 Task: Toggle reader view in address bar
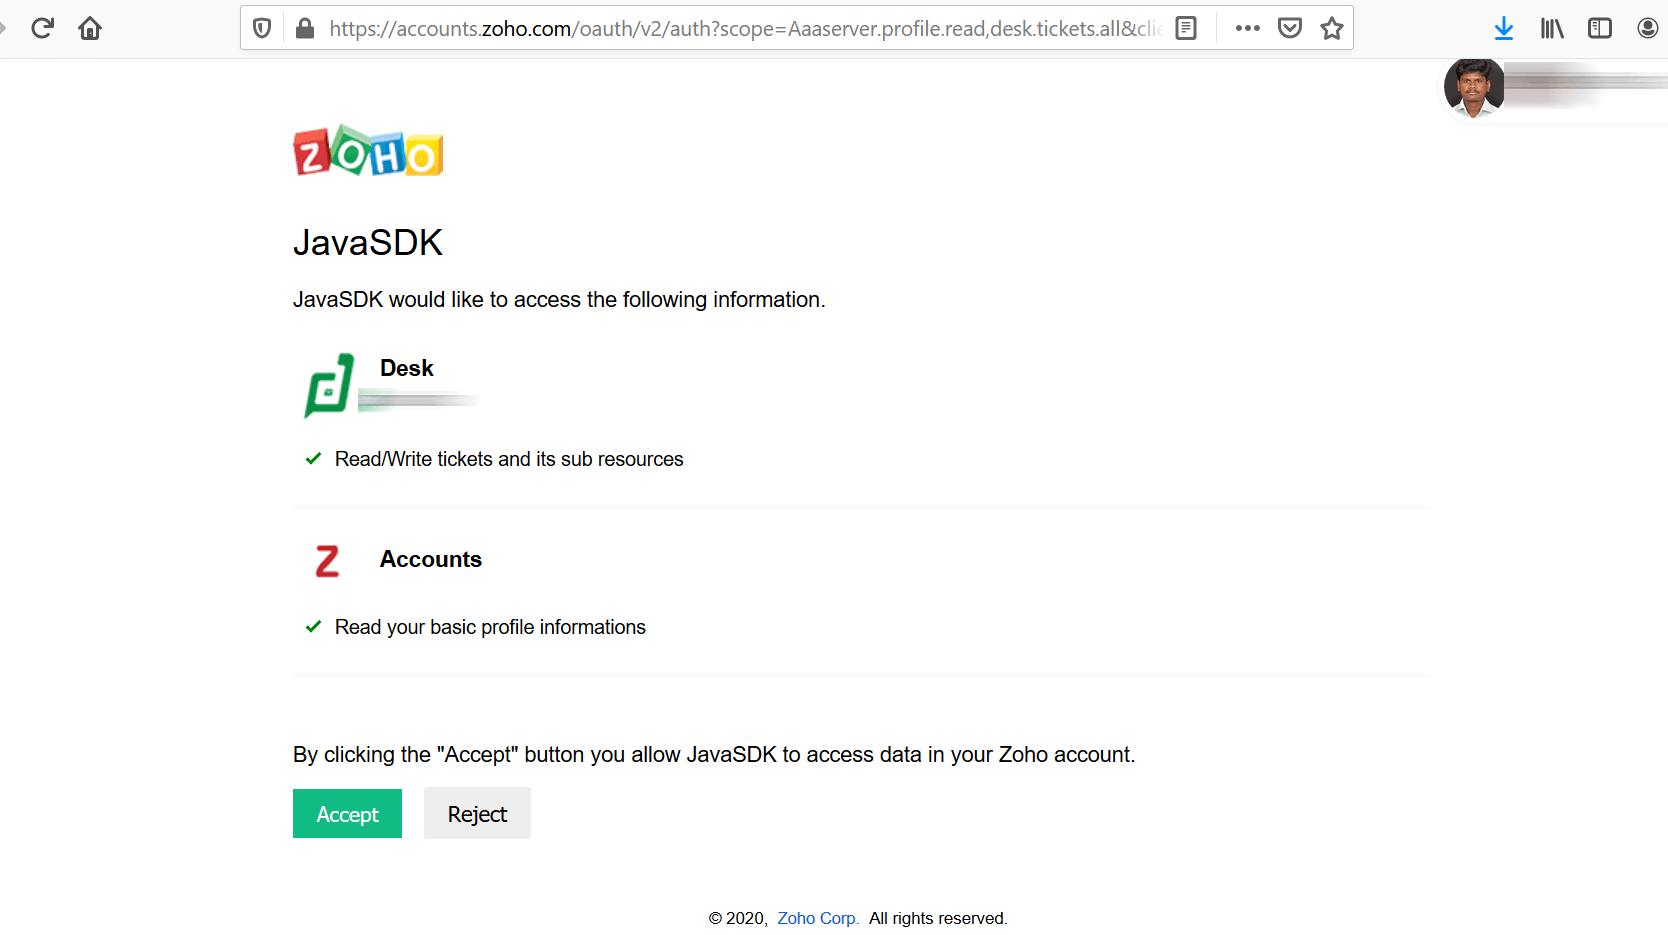tap(1186, 28)
